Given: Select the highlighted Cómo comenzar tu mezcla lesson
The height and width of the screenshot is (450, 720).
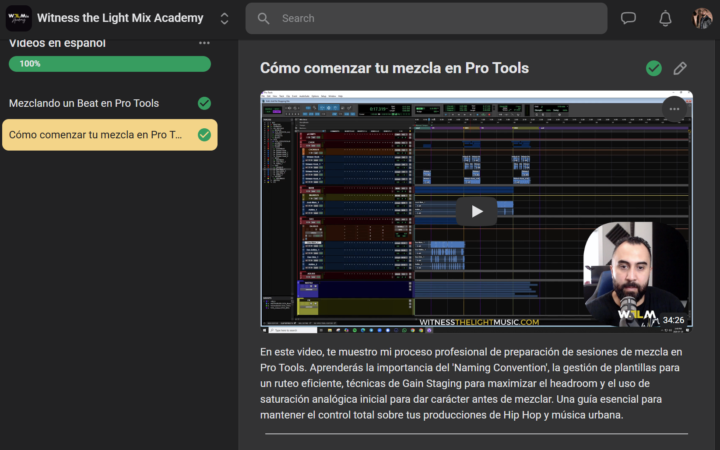Looking at the screenshot, I should click(110, 135).
